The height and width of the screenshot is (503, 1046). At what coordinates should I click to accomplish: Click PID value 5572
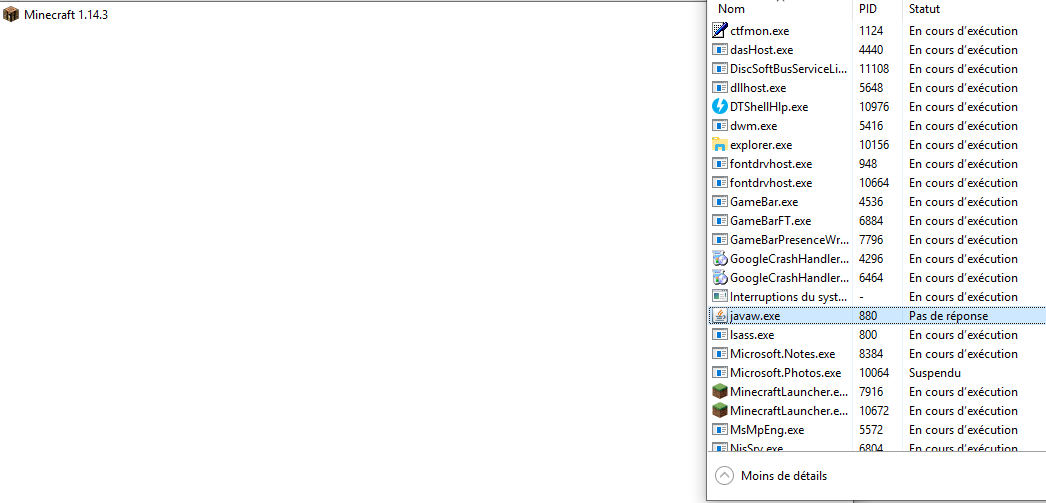(x=871, y=430)
